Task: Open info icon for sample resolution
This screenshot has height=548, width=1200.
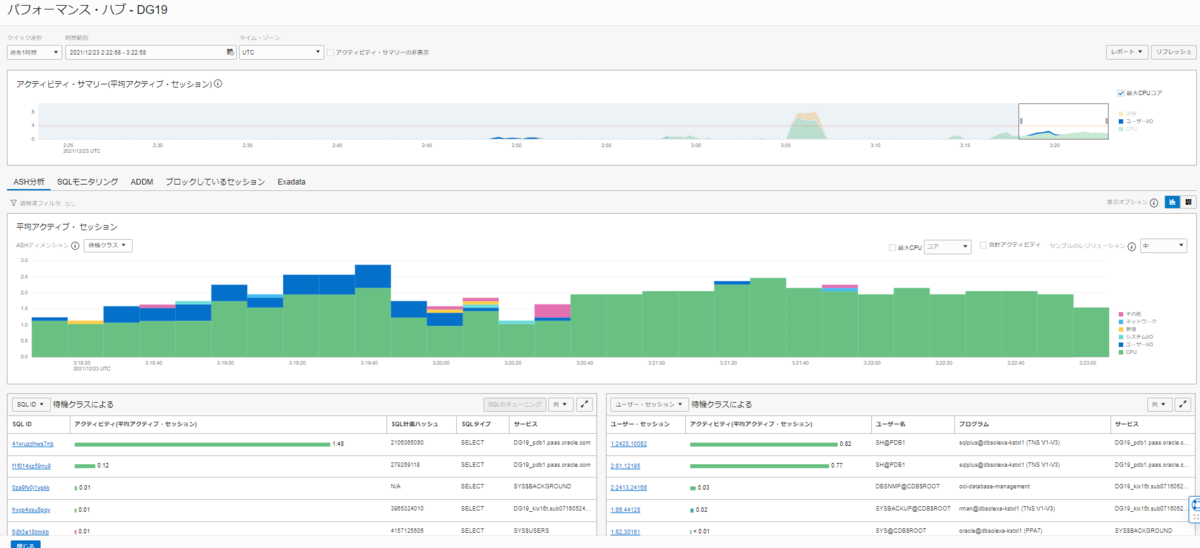Action: (x=1131, y=246)
